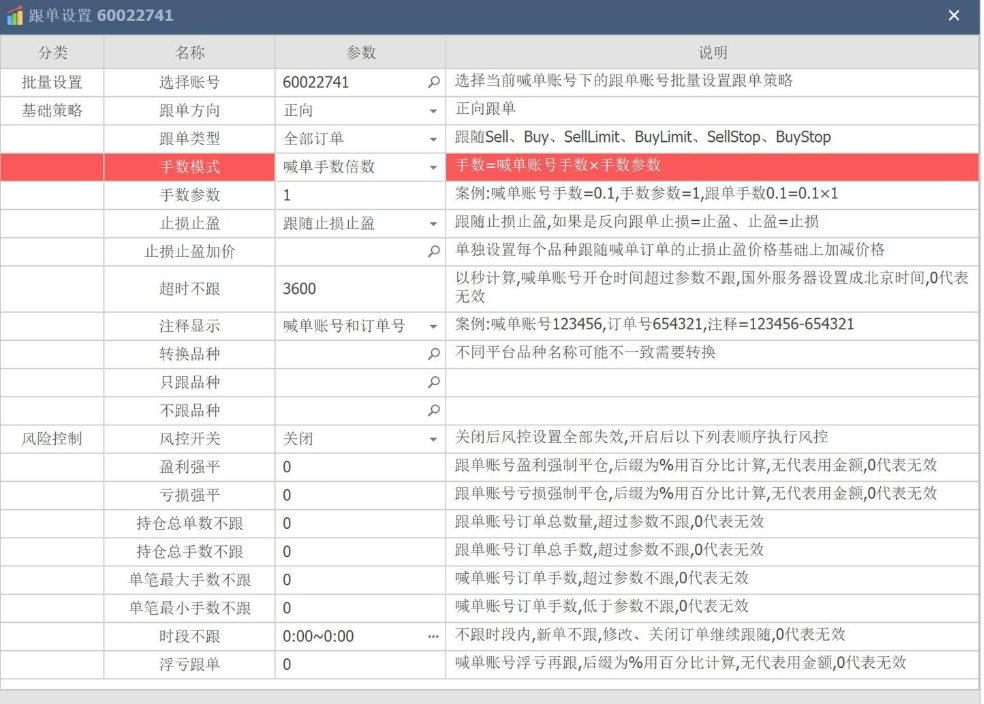Expand the 跟单方向 dropdown arrow

point(433,111)
